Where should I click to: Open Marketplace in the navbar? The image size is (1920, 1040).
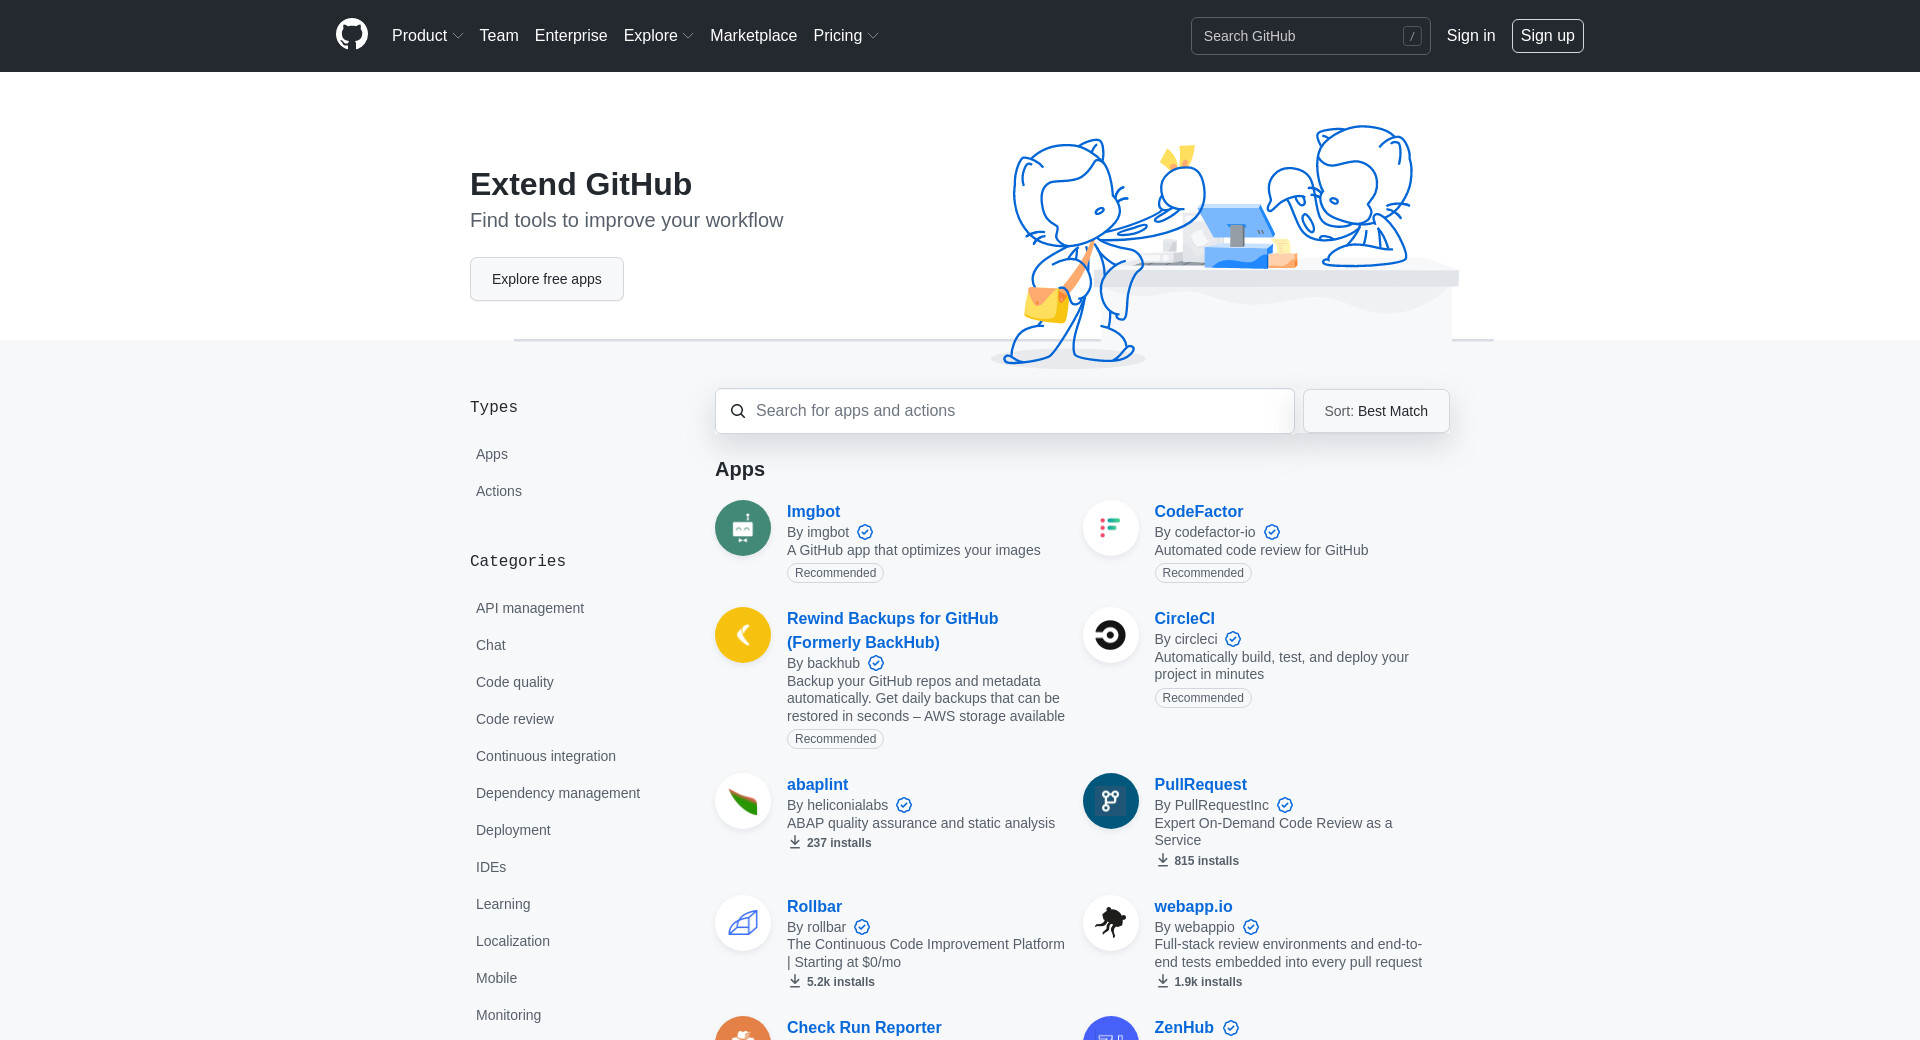coord(753,36)
